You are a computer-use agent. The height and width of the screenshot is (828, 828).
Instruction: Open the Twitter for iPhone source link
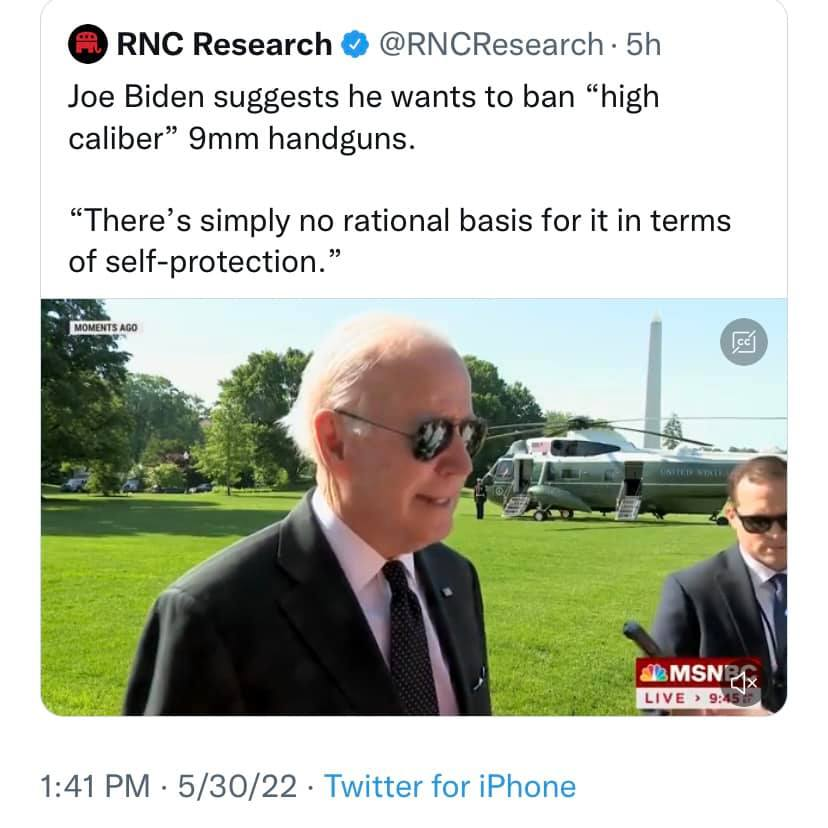tap(450, 786)
